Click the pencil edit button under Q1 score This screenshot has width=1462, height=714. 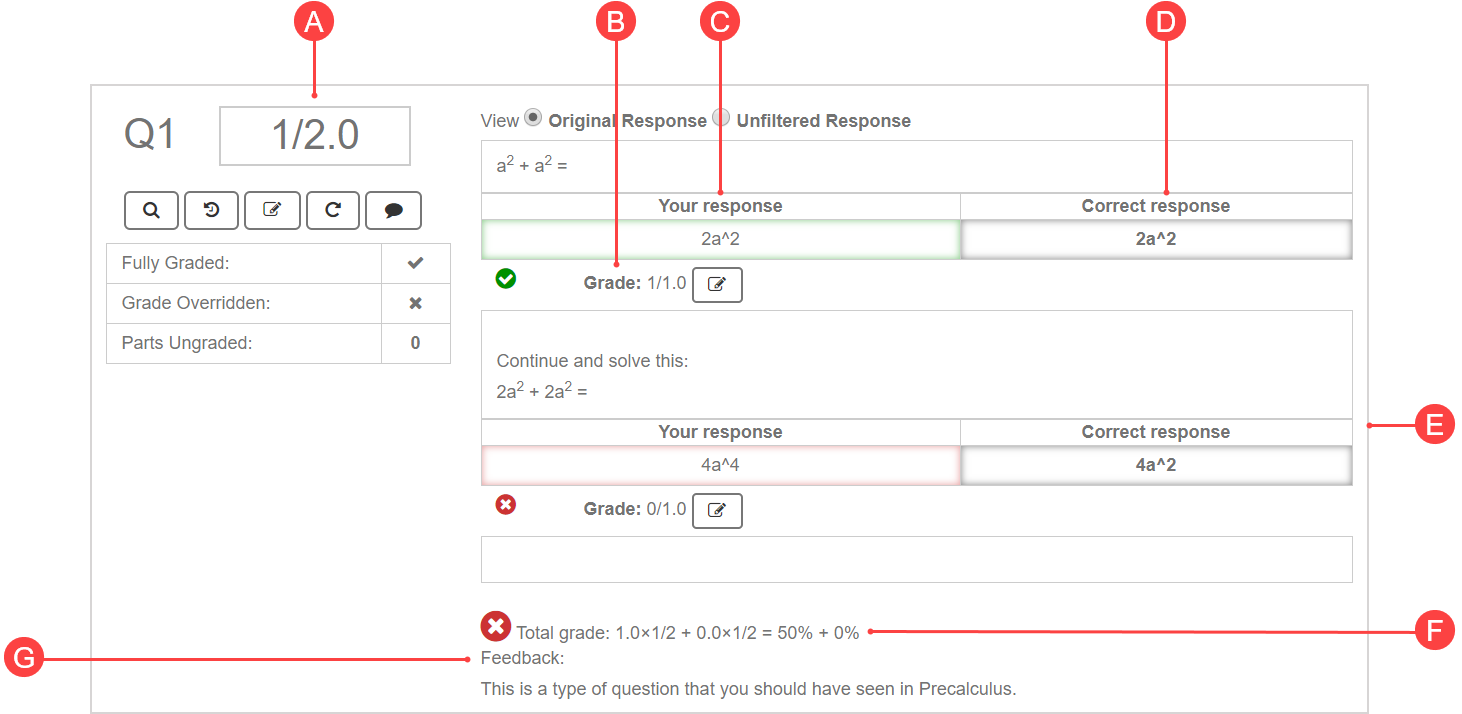[x=272, y=210]
